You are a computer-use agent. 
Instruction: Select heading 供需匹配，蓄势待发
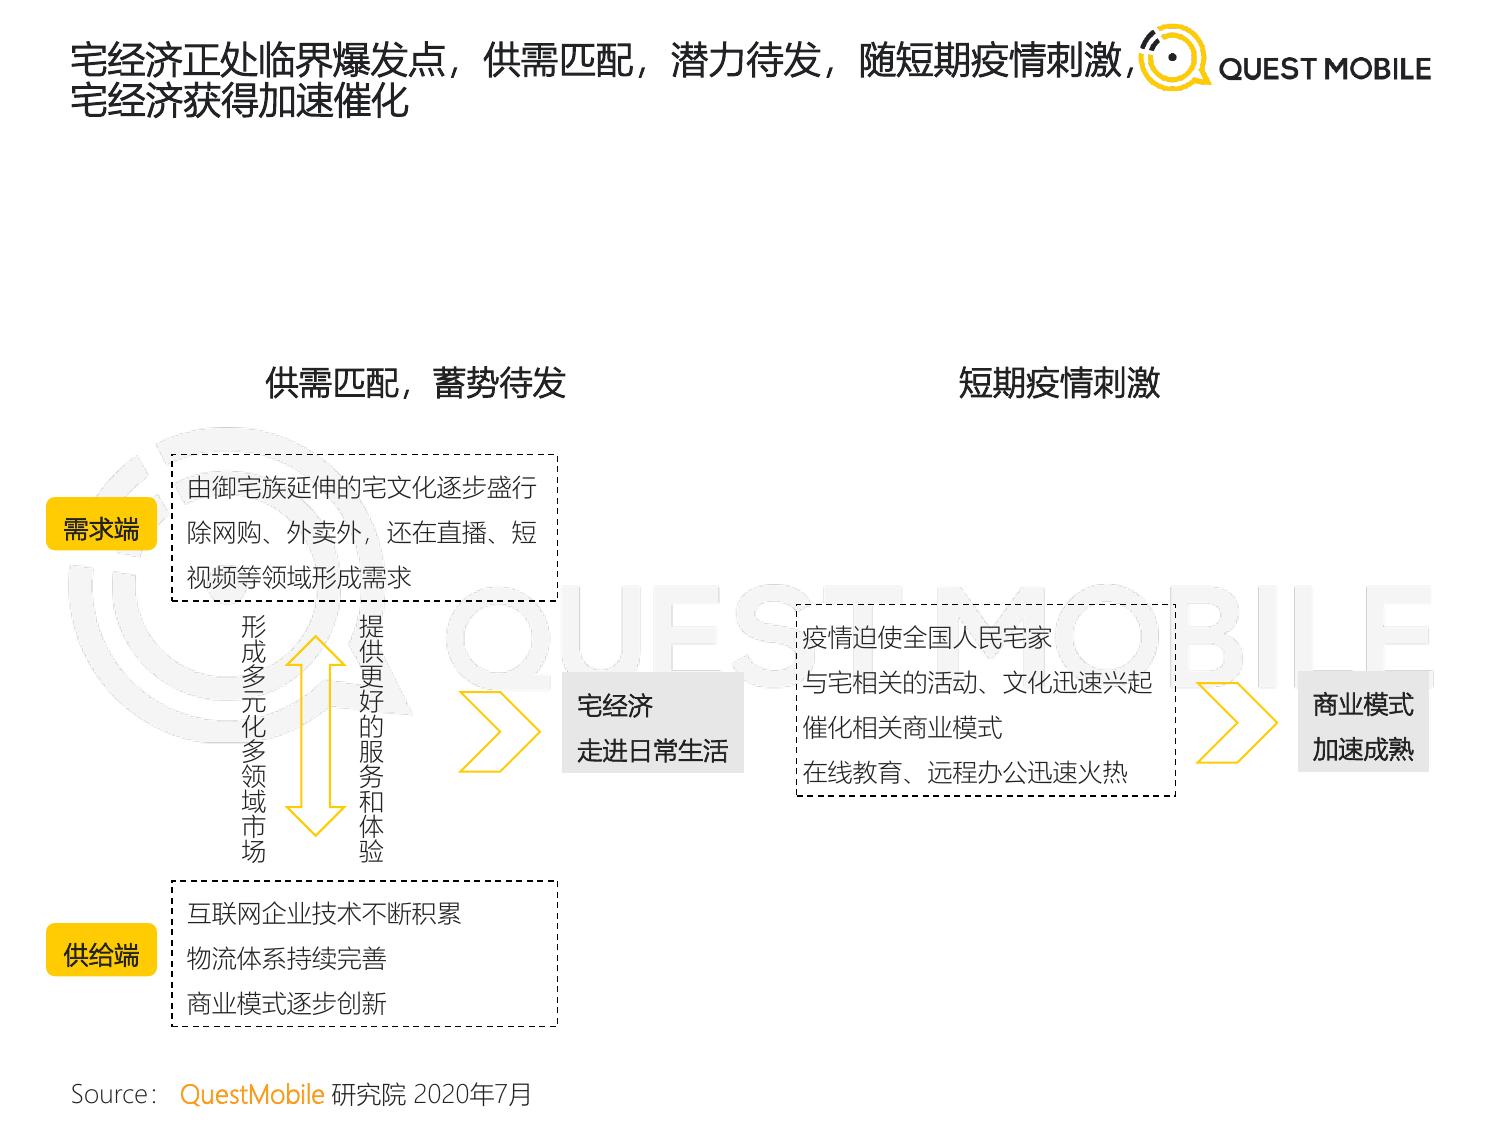point(415,382)
